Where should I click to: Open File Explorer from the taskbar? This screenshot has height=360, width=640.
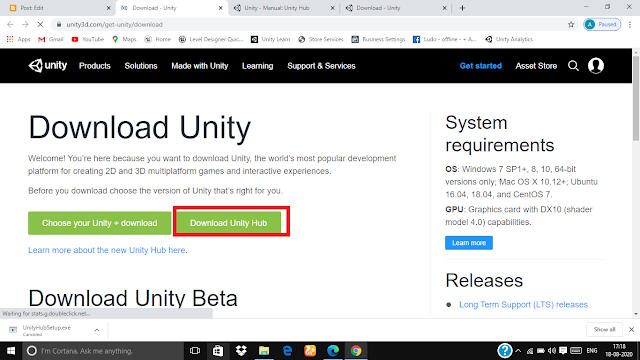point(264,351)
